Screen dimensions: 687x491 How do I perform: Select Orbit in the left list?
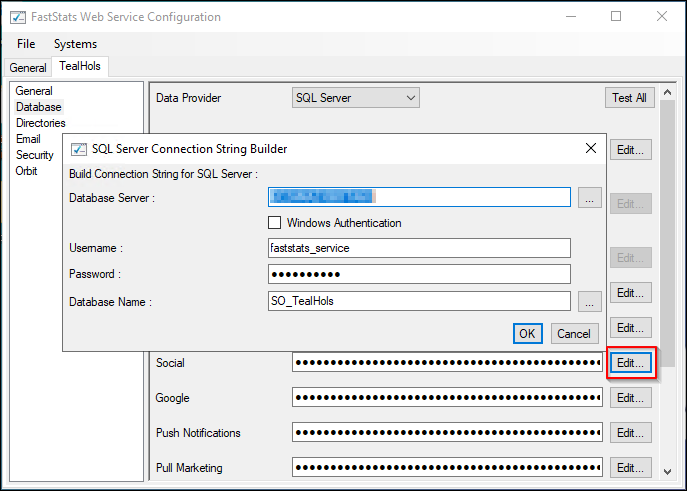(26, 171)
